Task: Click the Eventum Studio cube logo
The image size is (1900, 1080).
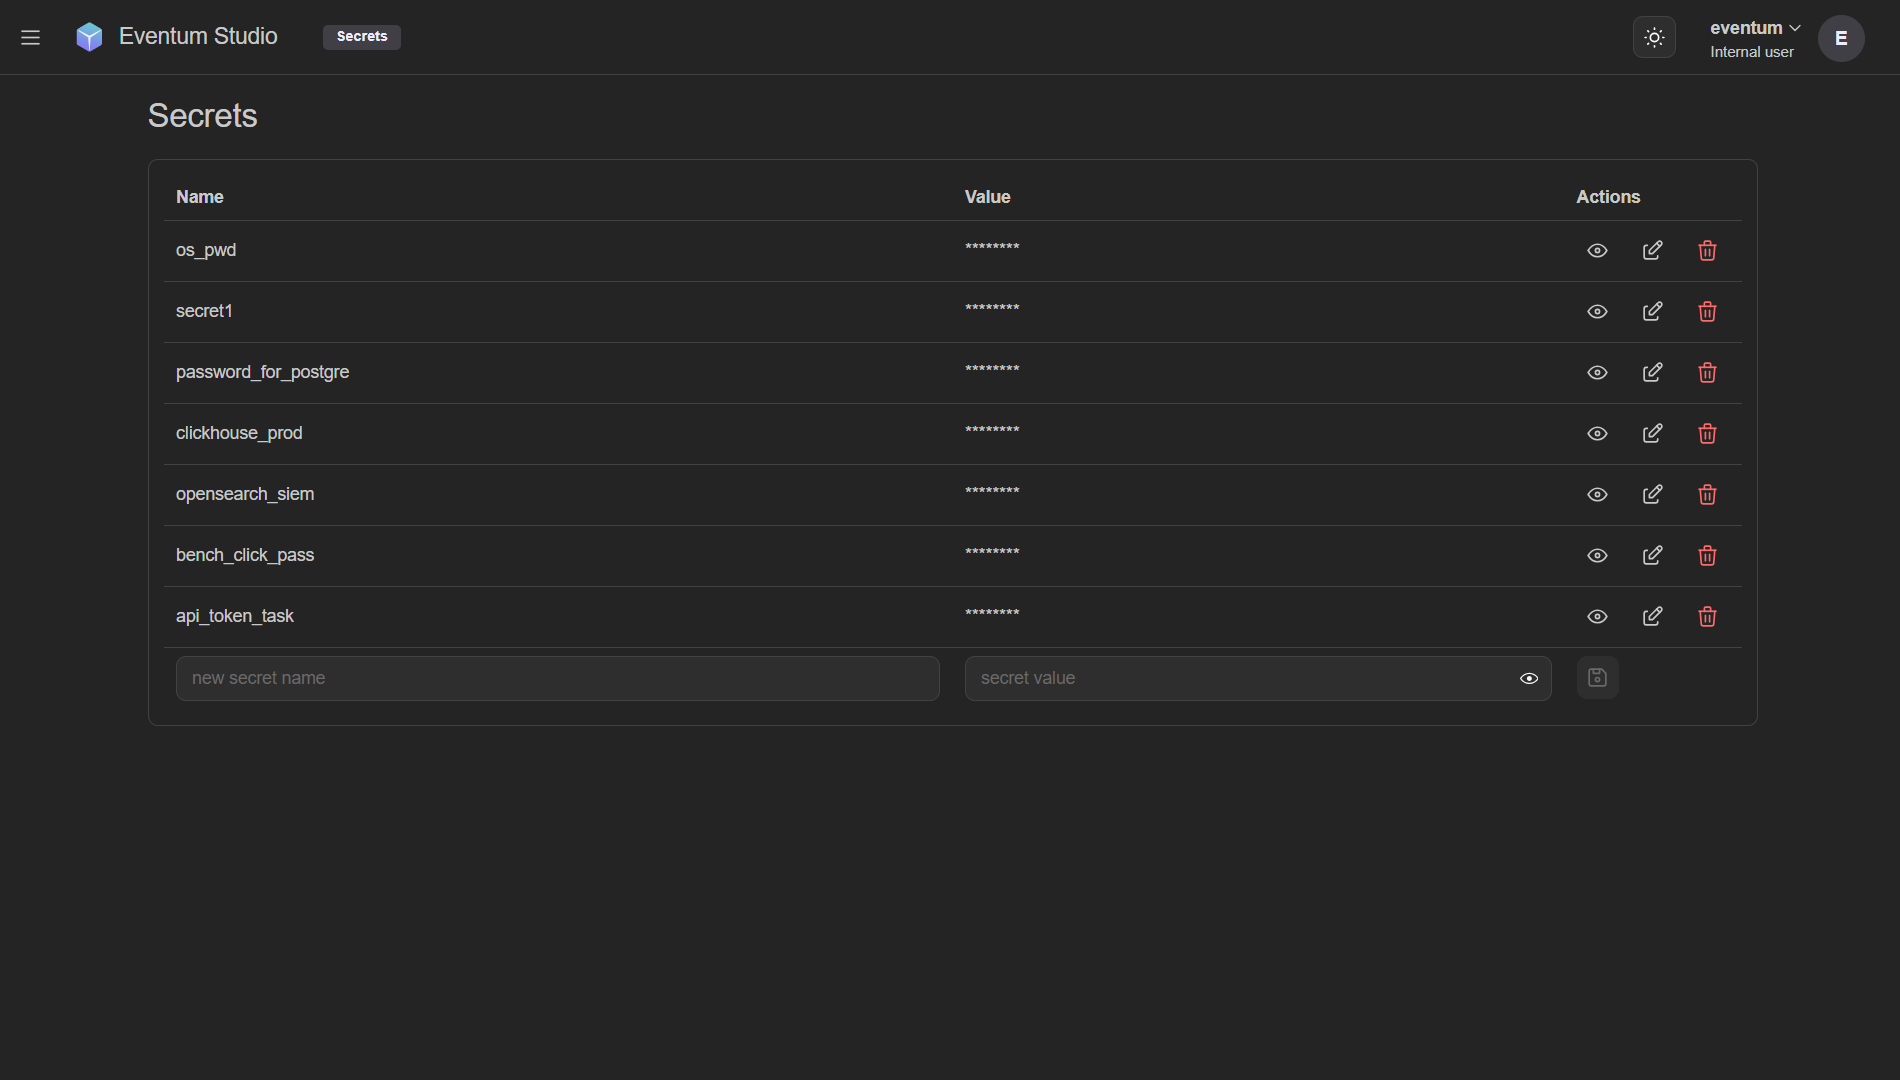Action: (89, 37)
